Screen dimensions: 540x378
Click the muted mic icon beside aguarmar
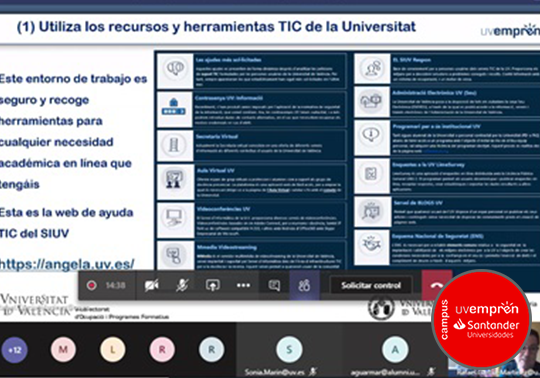pyautogui.click(x=431, y=371)
